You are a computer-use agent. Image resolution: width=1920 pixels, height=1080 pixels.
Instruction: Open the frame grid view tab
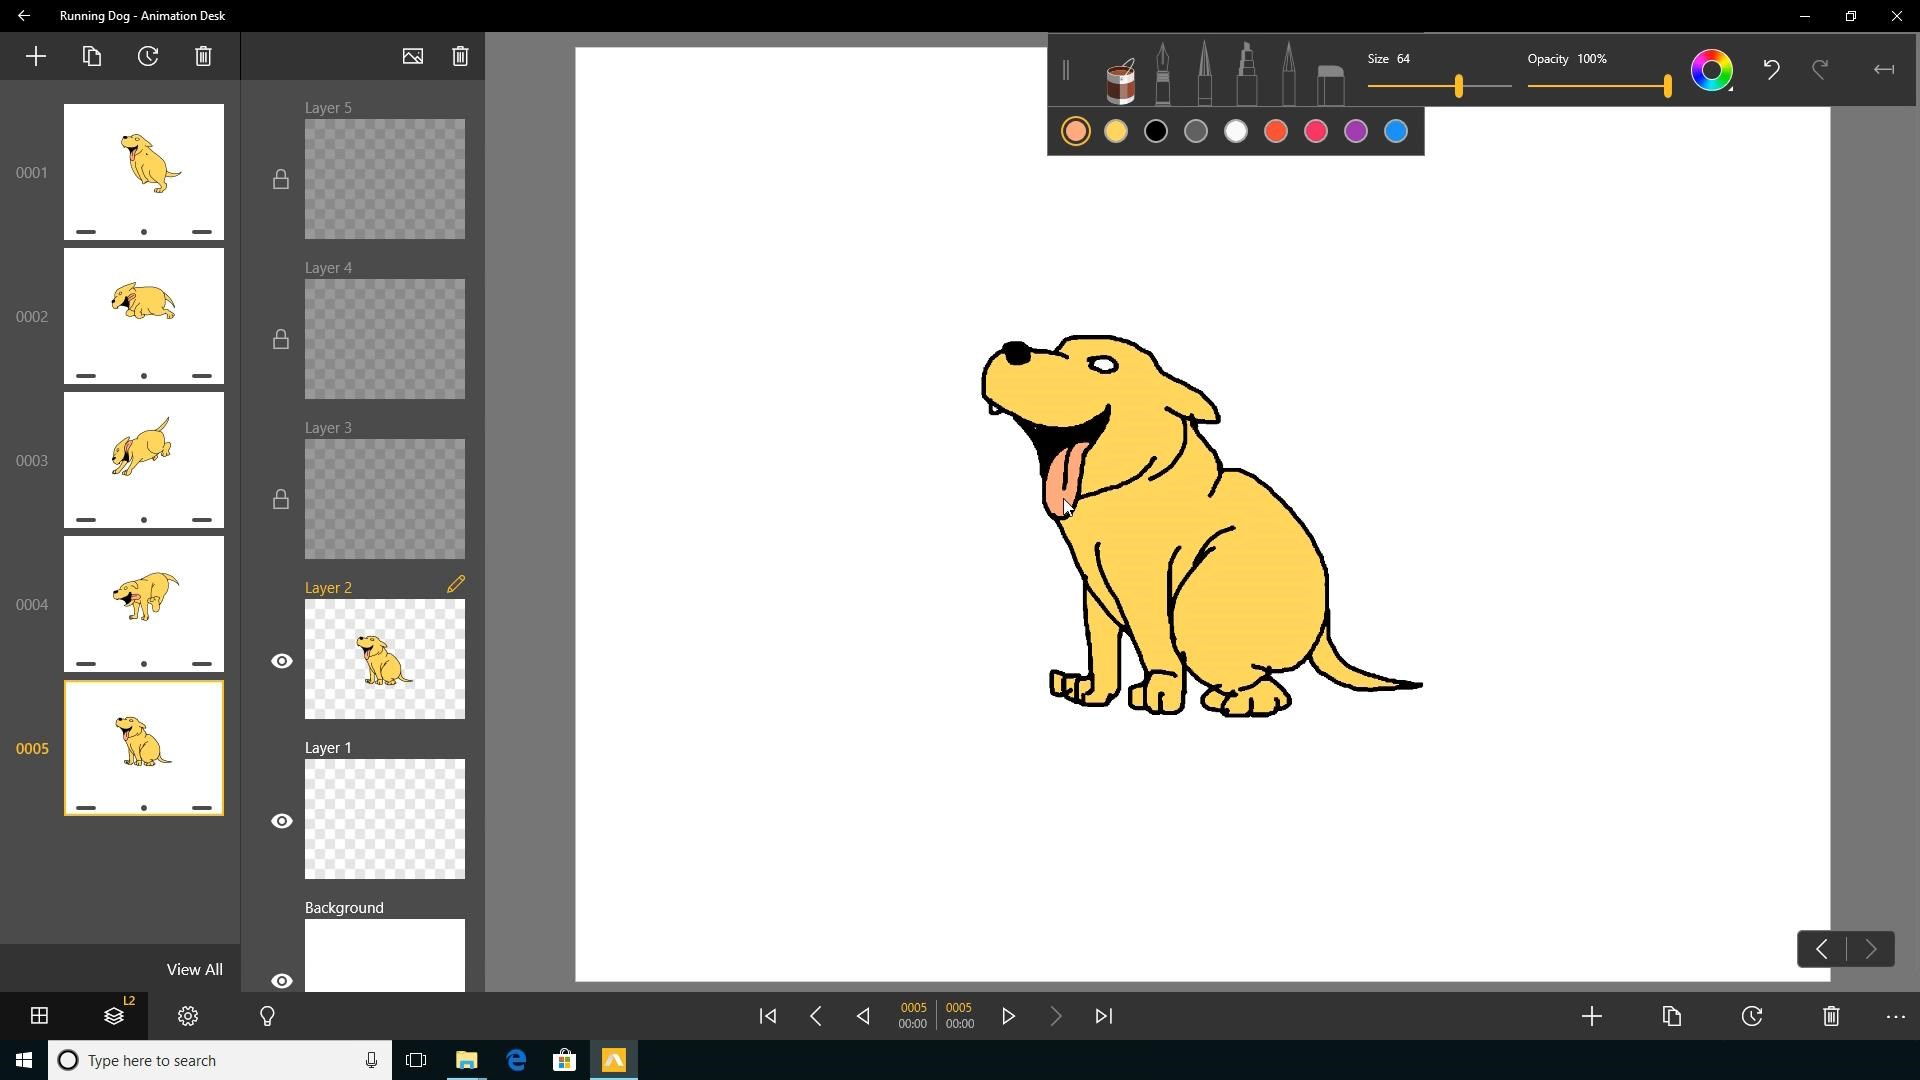click(x=39, y=1016)
